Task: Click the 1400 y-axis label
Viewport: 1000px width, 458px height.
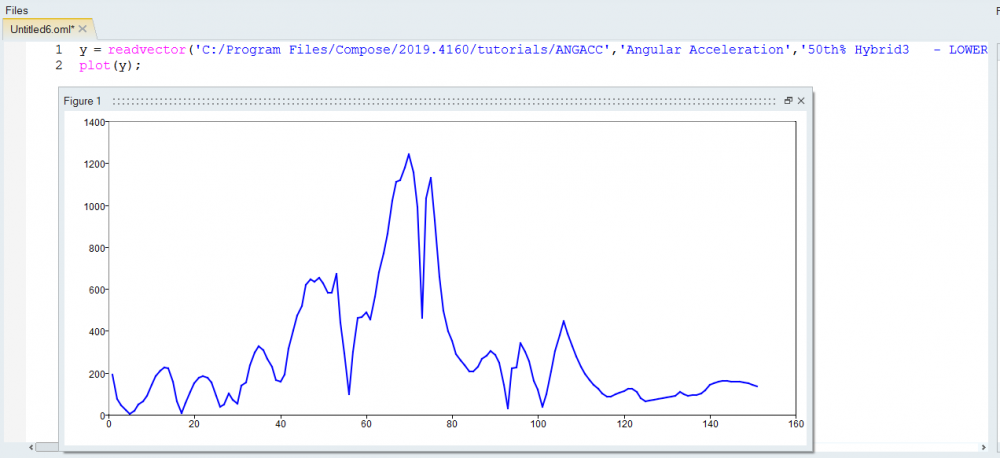Action: click(x=94, y=121)
